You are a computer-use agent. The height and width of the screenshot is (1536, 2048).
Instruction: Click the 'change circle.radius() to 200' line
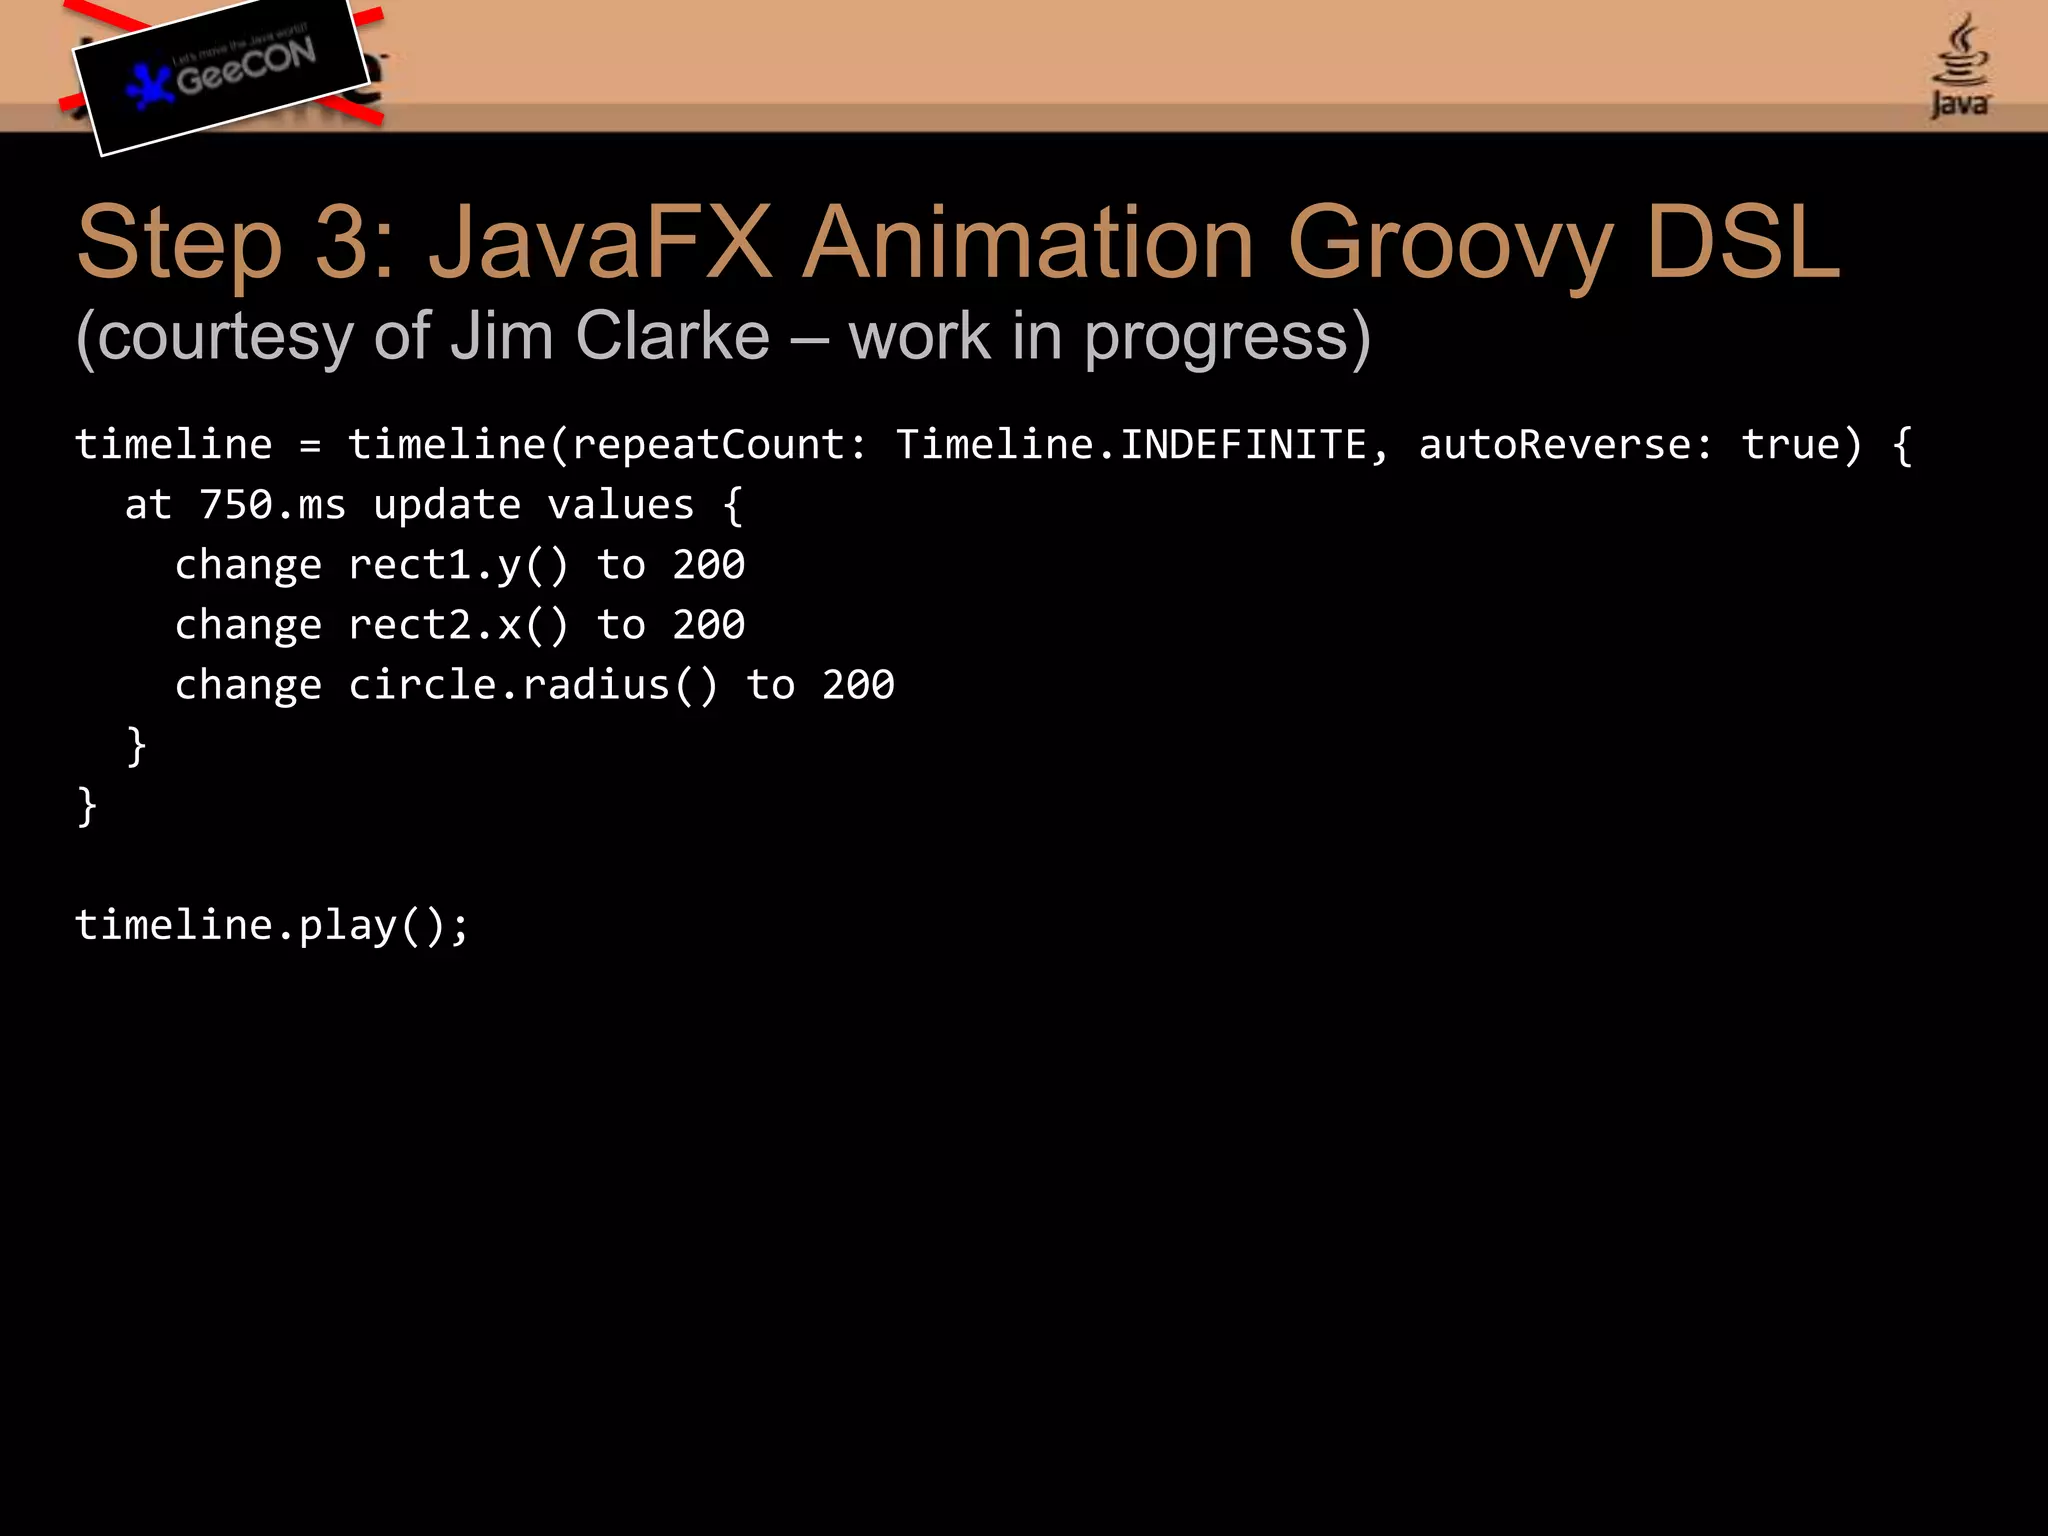click(x=534, y=685)
